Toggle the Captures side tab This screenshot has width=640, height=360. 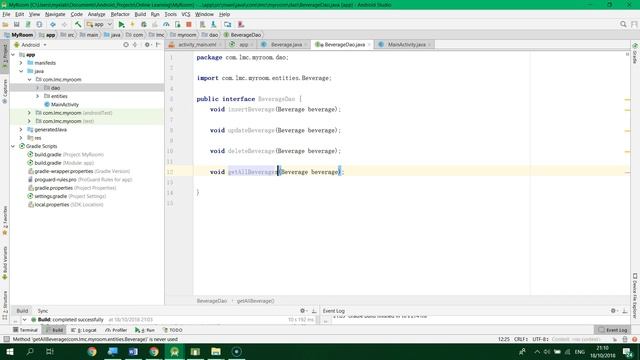pos(5,91)
